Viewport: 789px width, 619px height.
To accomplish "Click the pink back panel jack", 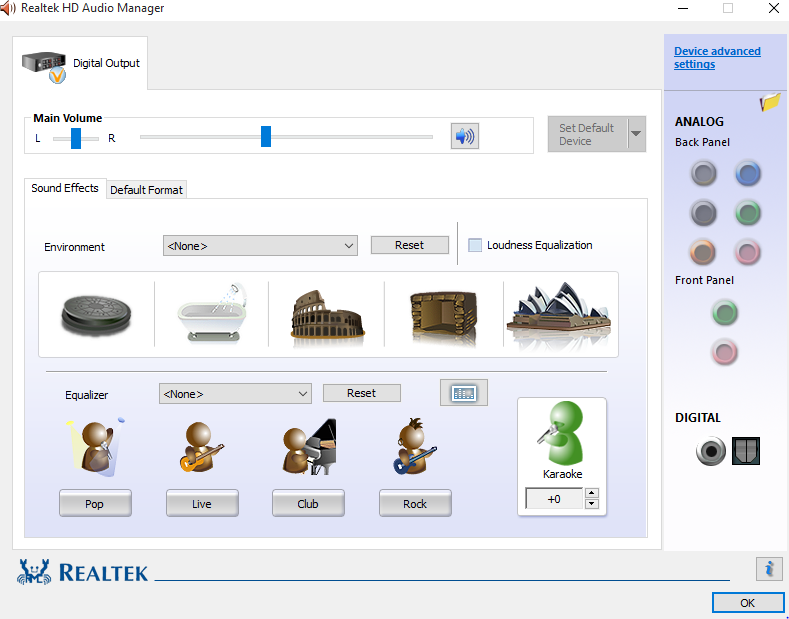I will (x=747, y=252).
